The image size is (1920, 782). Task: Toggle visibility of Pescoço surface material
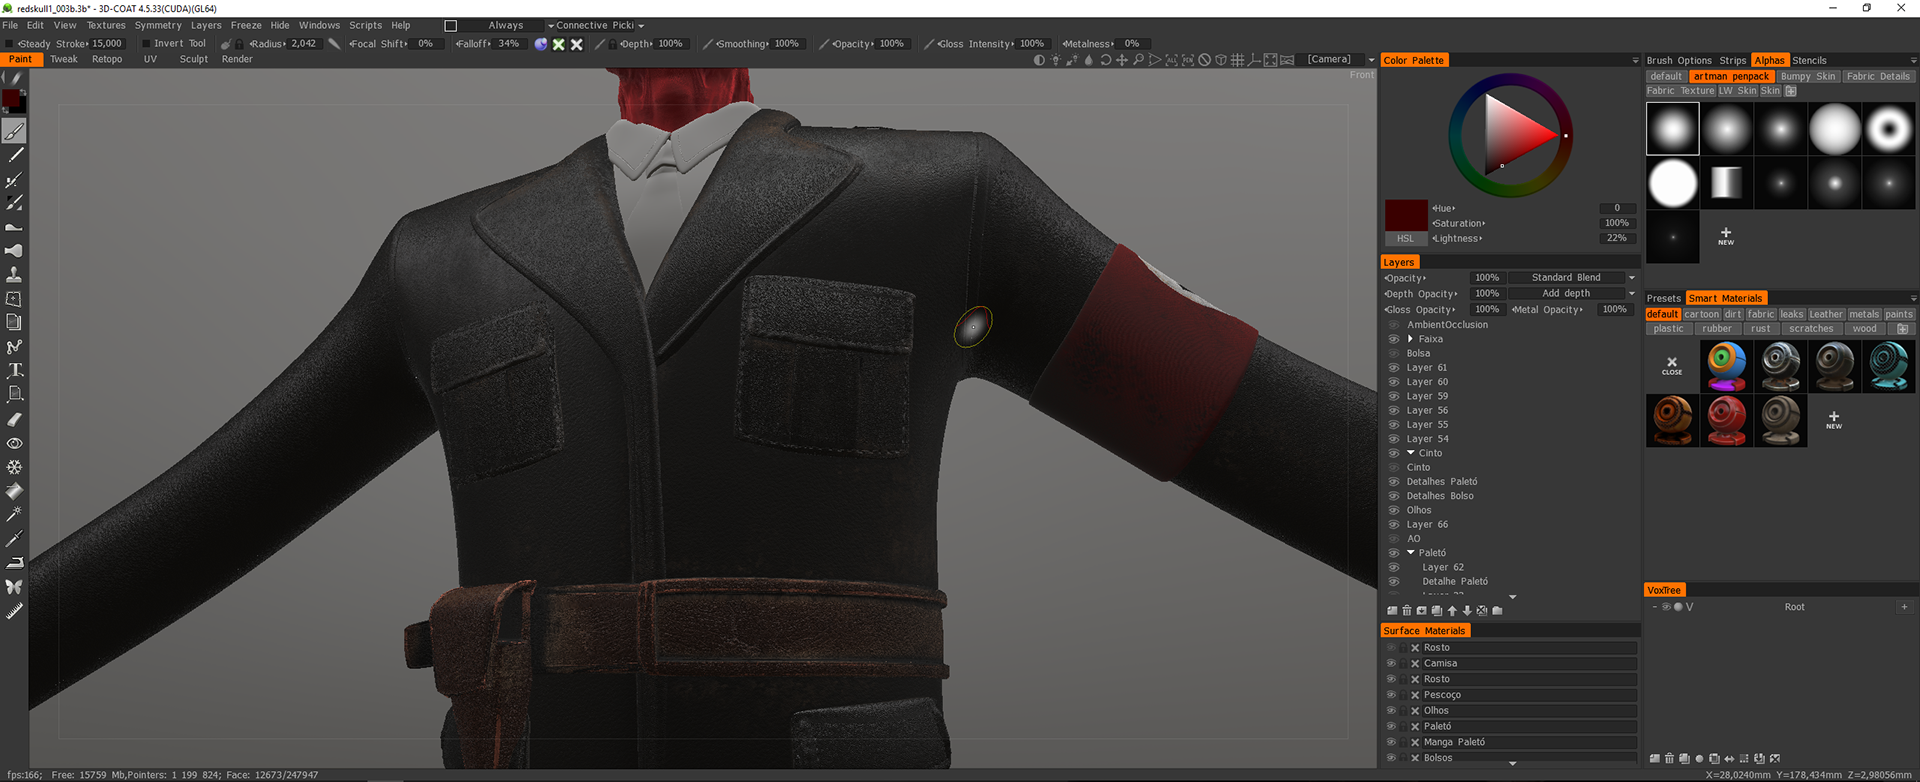click(x=1390, y=695)
